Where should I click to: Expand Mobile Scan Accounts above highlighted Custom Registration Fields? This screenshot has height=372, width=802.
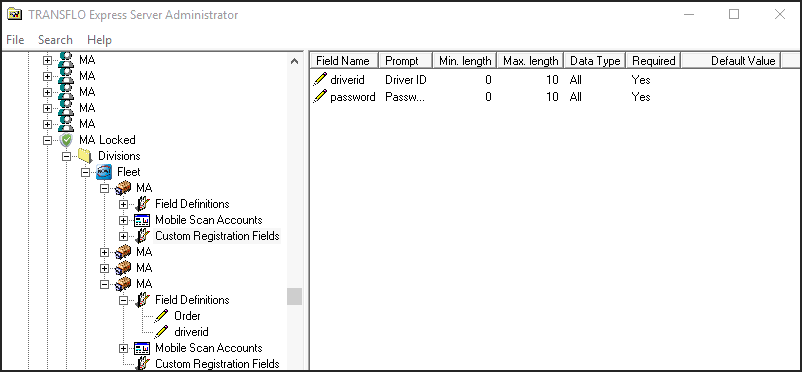123,220
